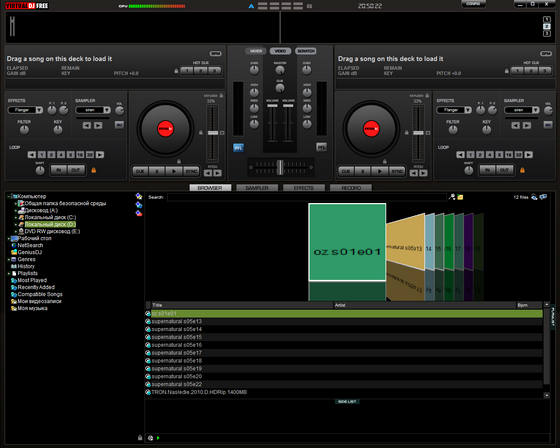This screenshot has height=448, width=560.
Task: Toggle left deck PFL headphone button
Action: coord(238,148)
